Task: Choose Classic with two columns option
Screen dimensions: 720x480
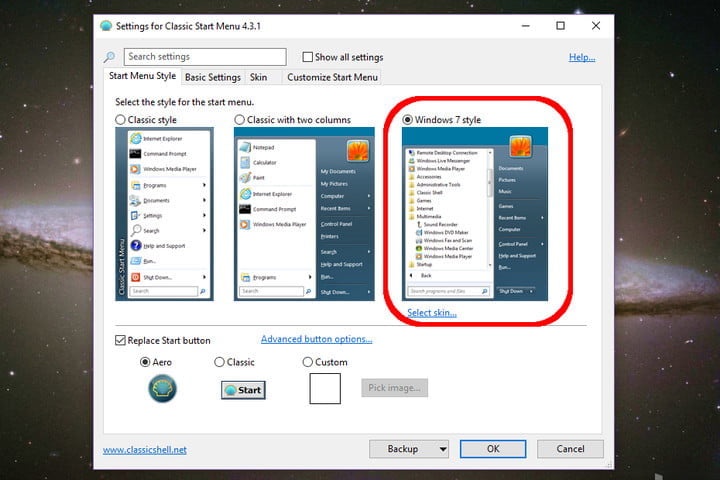Action: click(x=239, y=120)
